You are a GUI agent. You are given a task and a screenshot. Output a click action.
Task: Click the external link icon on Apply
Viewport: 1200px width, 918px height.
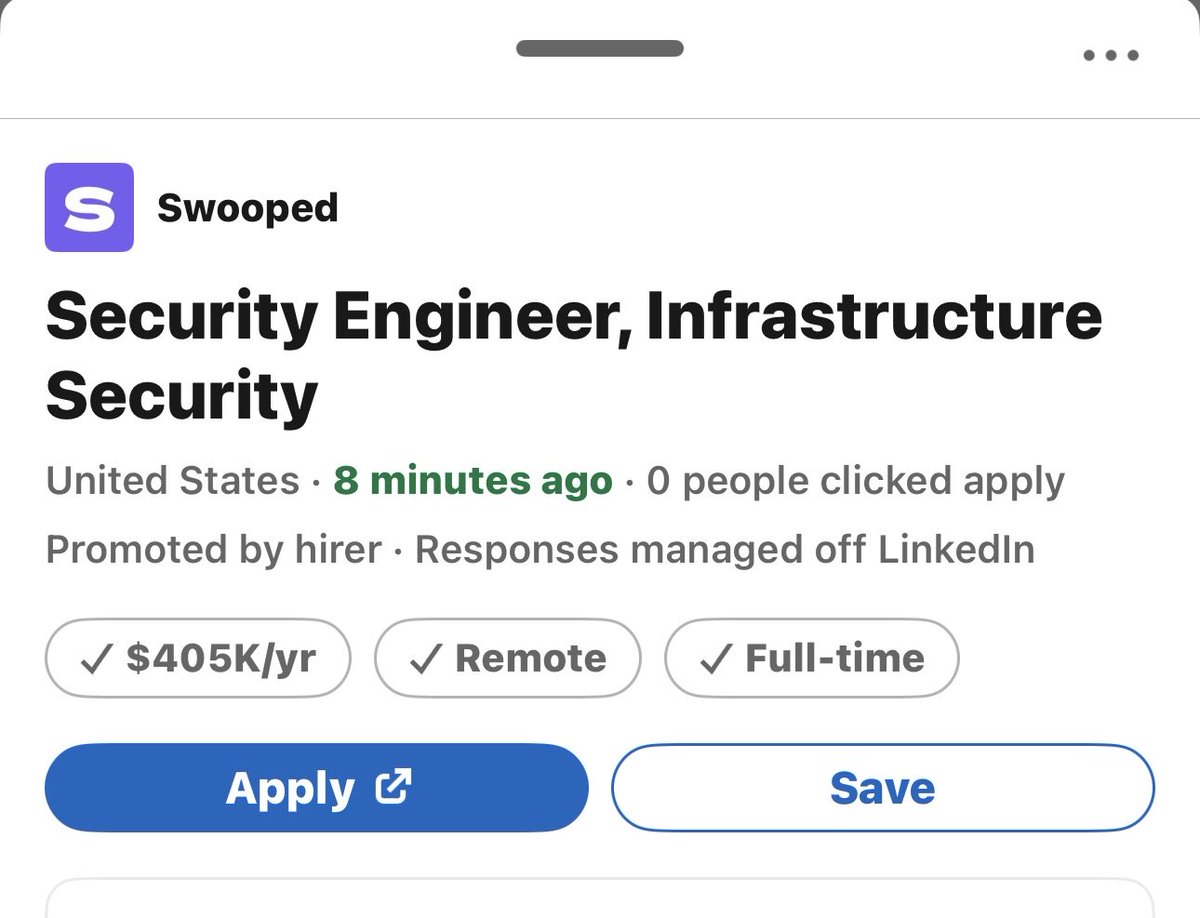tap(393, 787)
